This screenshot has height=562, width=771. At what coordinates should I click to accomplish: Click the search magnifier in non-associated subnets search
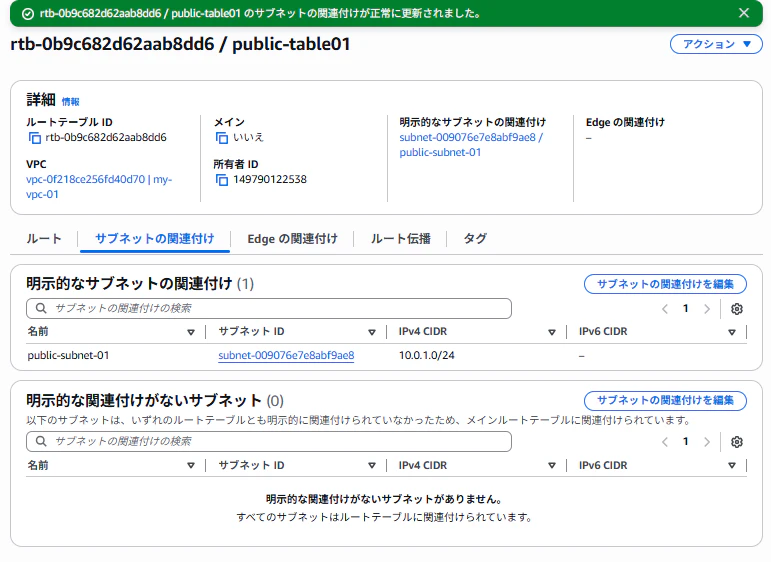pos(41,441)
